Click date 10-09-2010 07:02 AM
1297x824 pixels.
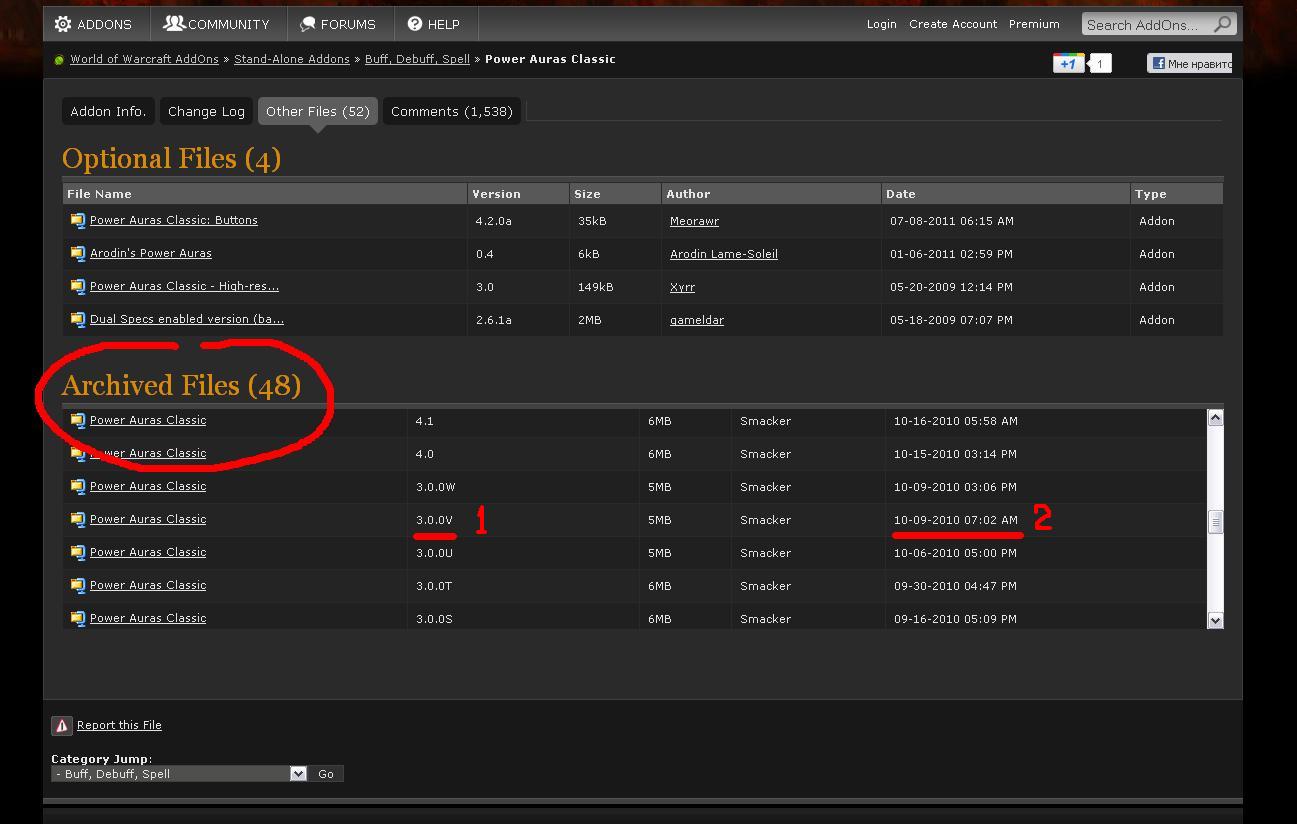[956, 520]
